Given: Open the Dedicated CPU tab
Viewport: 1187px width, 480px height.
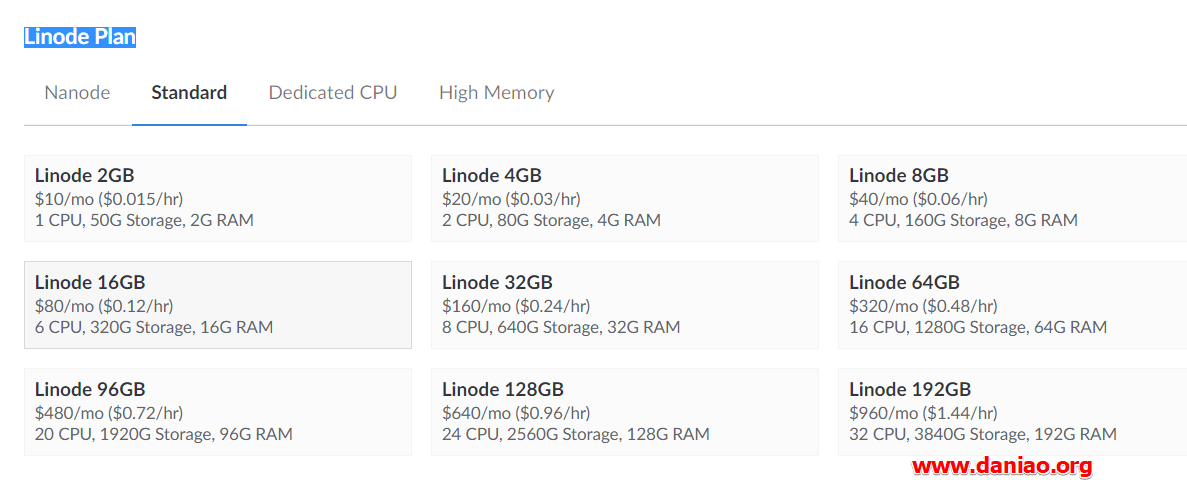Looking at the screenshot, I should [333, 93].
